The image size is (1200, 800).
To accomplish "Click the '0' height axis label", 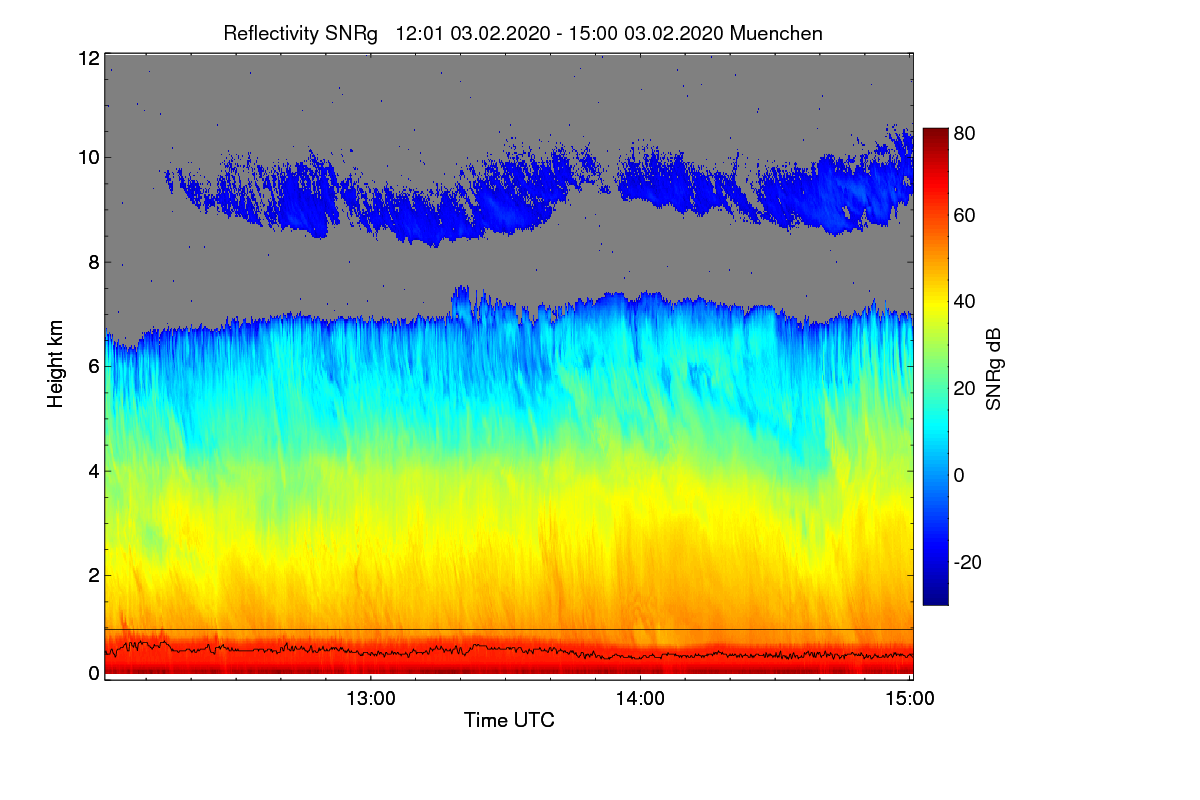I will [94, 673].
